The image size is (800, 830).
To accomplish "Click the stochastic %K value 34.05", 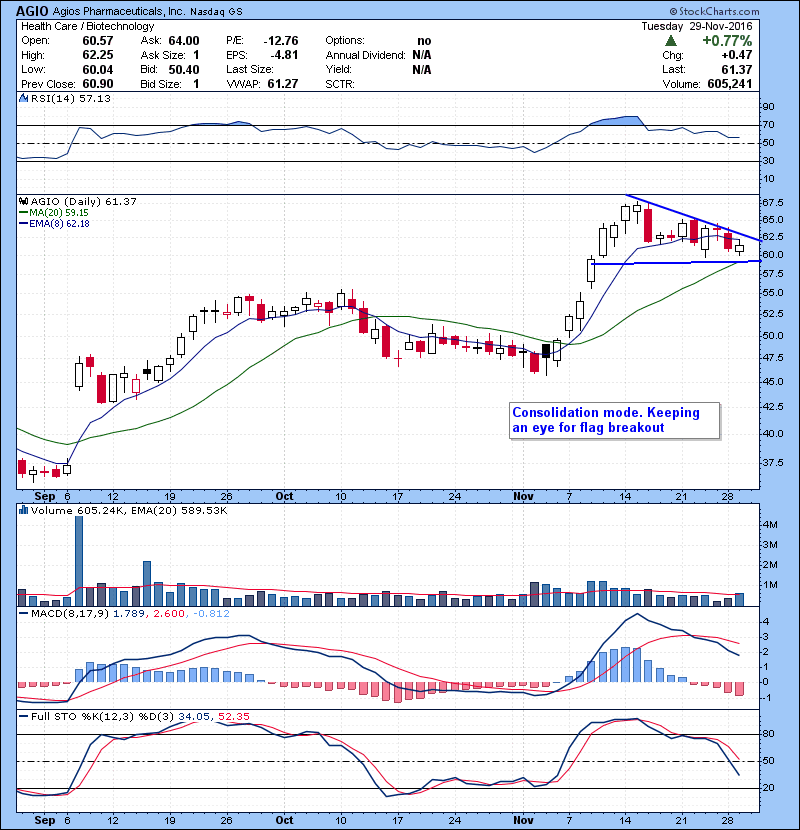I will tap(194, 717).
